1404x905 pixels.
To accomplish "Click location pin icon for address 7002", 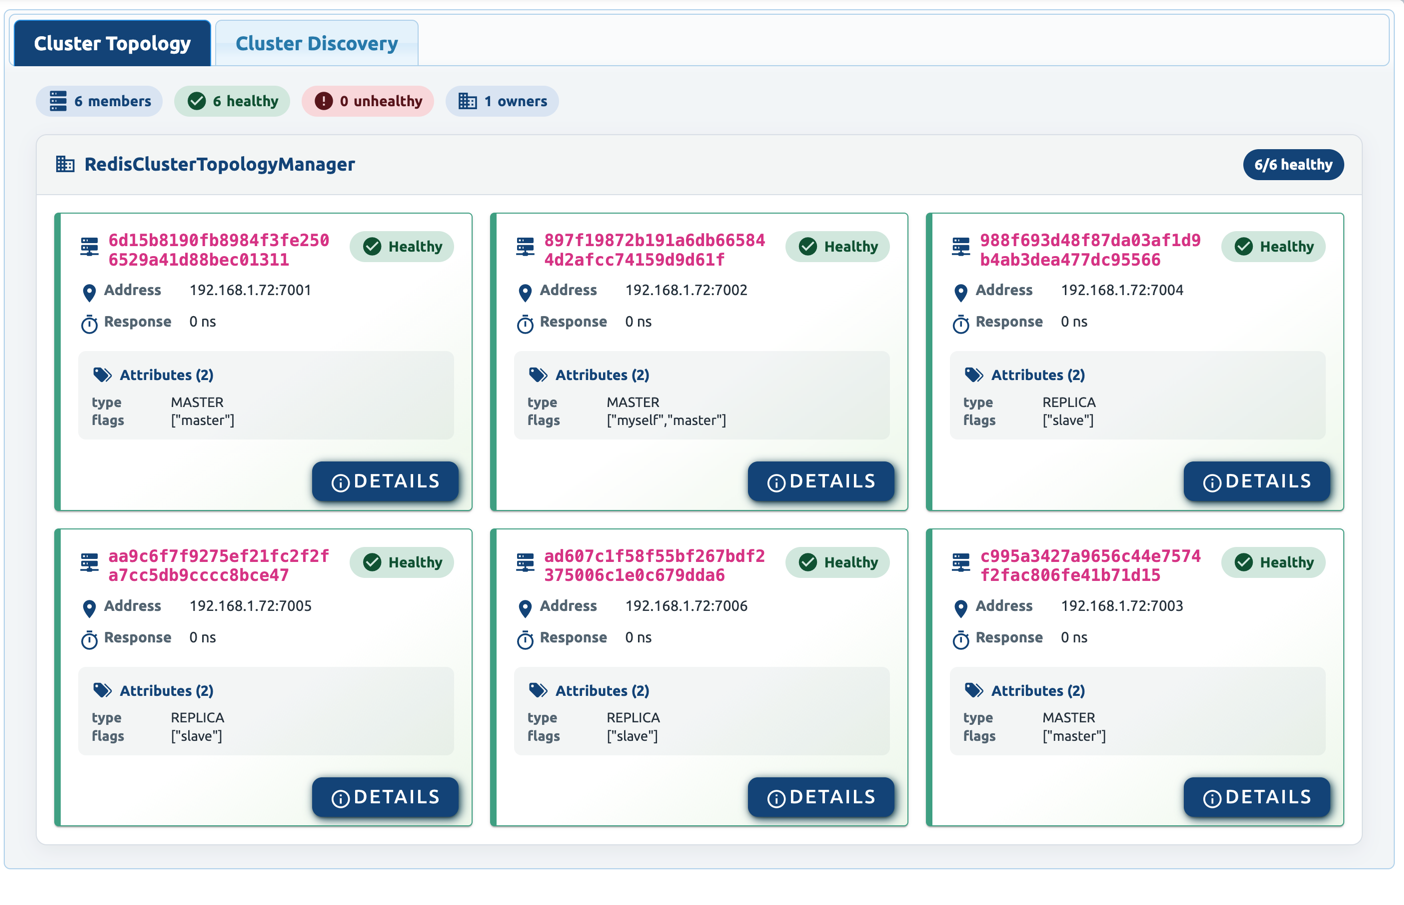I will click(525, 292).
